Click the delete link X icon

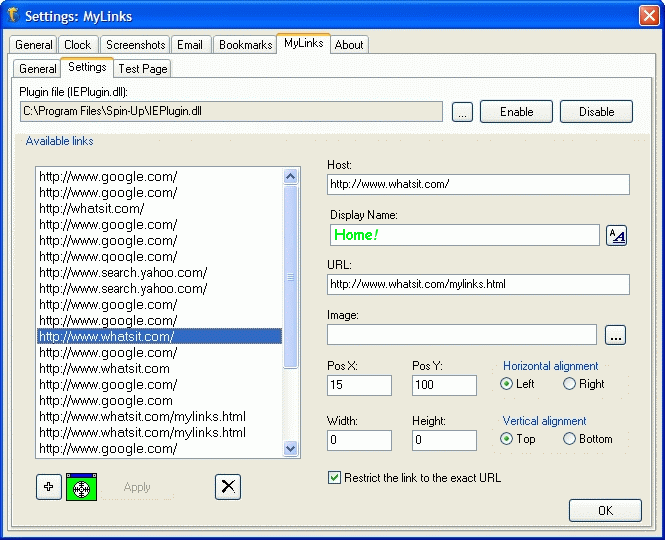coord(228,487)
